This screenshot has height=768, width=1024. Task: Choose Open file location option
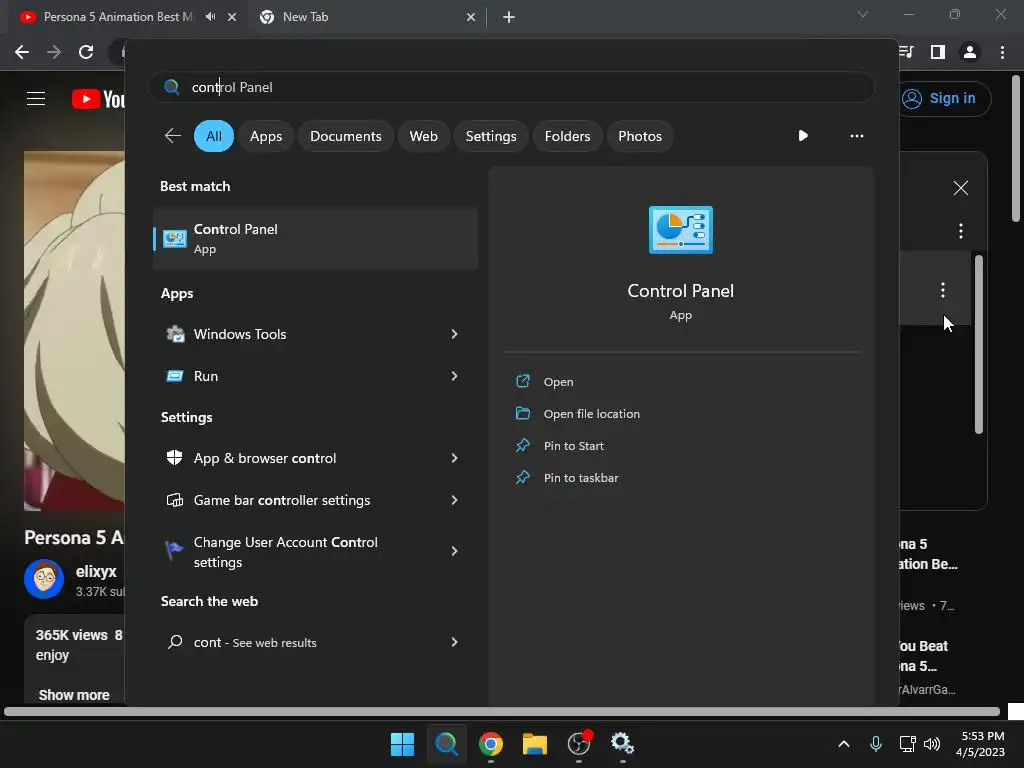[x=592, y=413]
